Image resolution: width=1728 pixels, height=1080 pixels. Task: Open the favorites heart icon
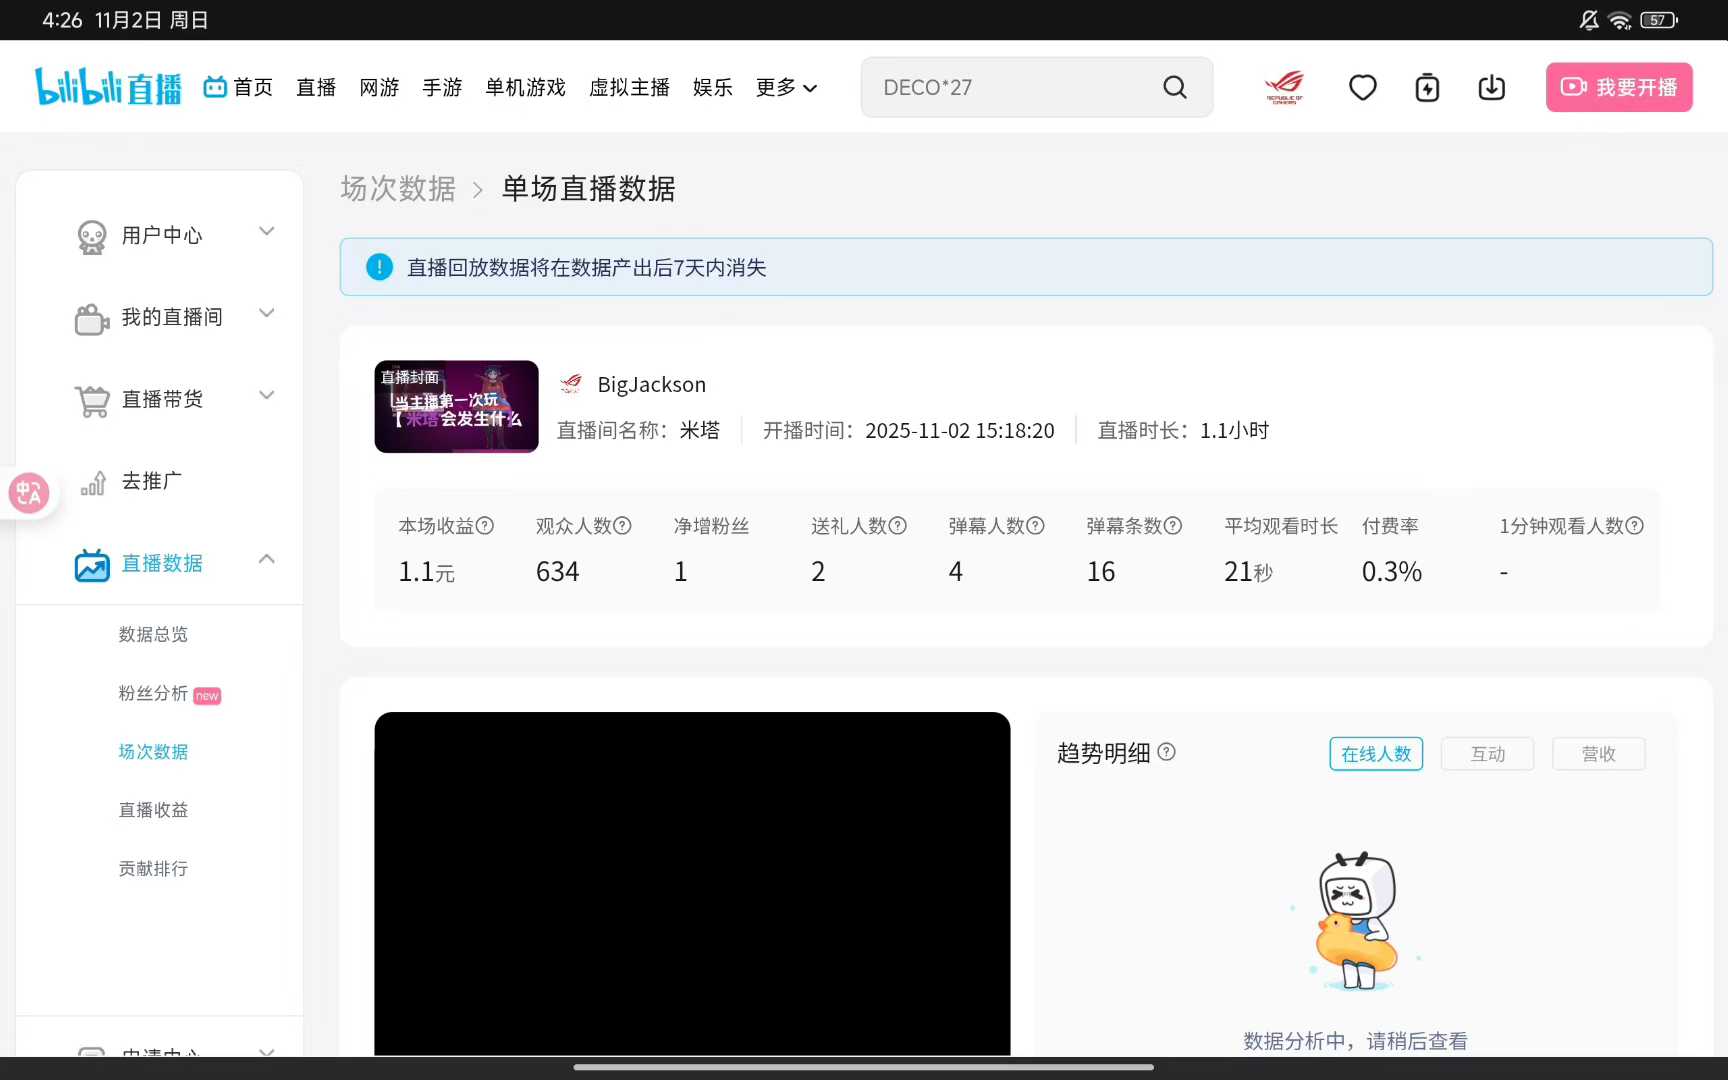click(x=1362, y=88)
